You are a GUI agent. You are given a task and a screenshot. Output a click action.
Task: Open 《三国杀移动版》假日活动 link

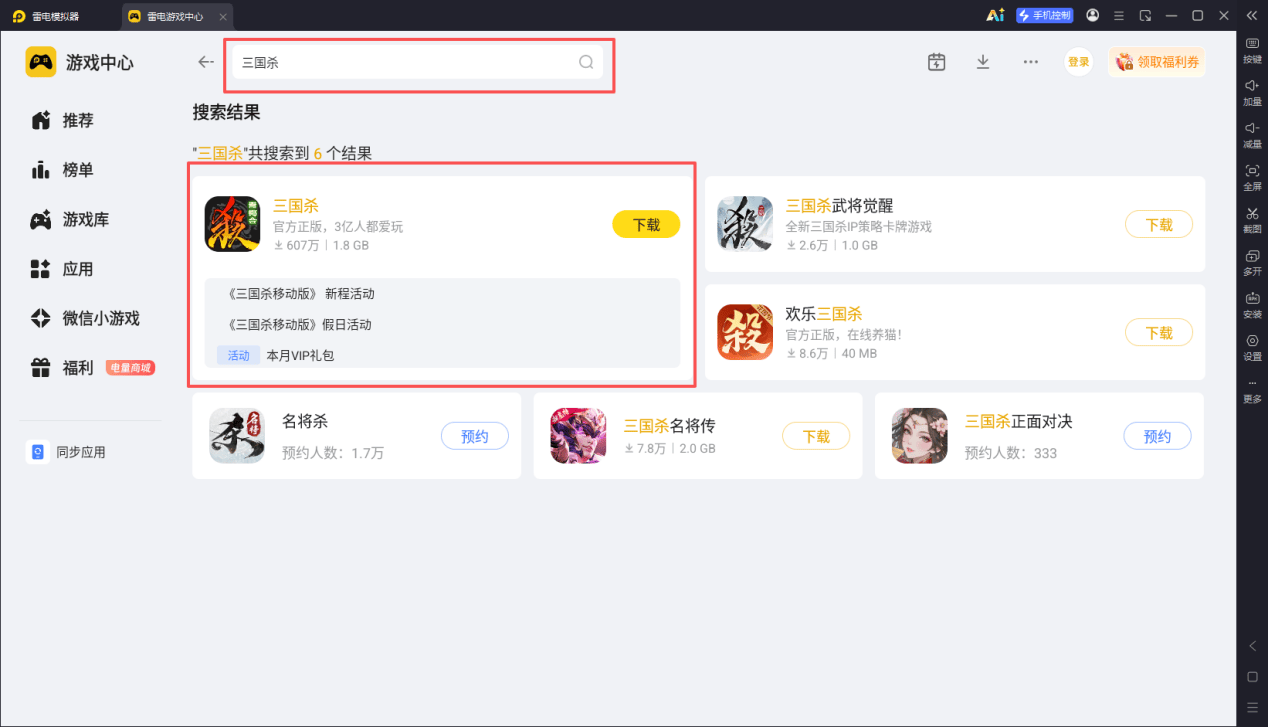299,325
